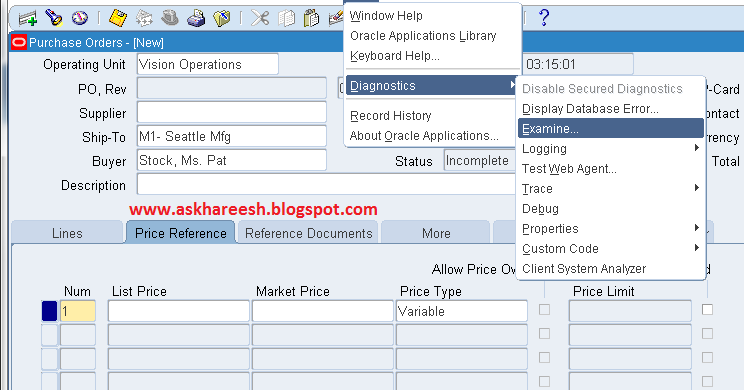744x390 pixels.
Task: Click the Description input field
Action: point(326,184)
